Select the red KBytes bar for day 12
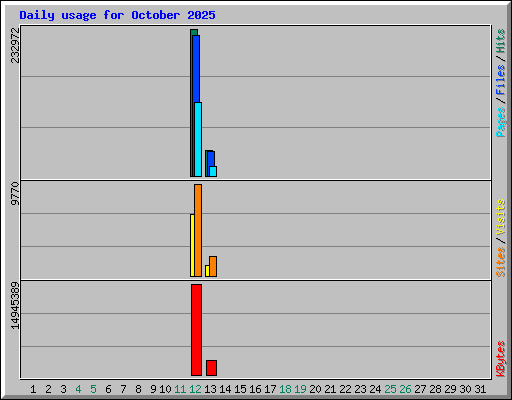 [x=196, y=330]
